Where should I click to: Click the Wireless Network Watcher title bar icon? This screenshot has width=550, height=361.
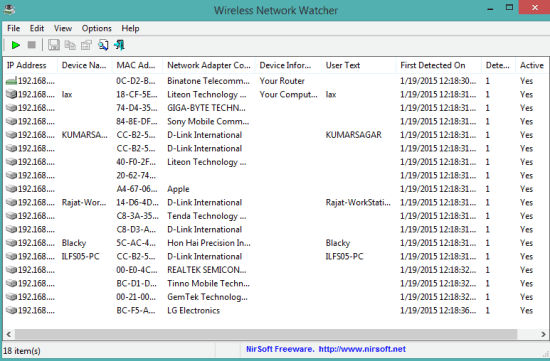click(9, 9)
